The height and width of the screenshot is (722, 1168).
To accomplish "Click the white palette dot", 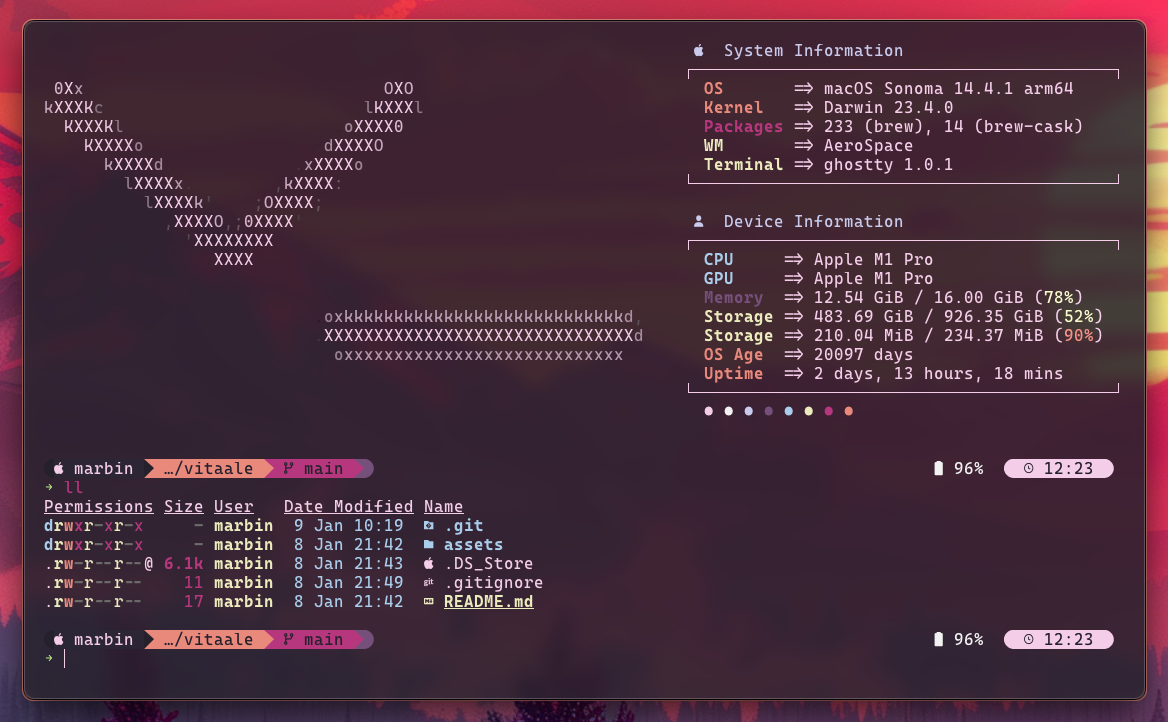I will 729,411.
